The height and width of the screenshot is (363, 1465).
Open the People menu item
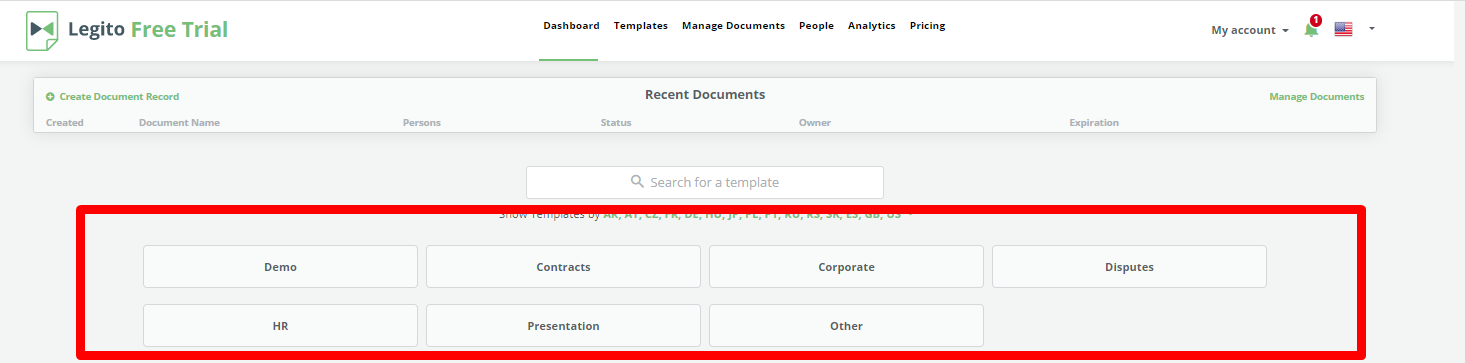816,26
